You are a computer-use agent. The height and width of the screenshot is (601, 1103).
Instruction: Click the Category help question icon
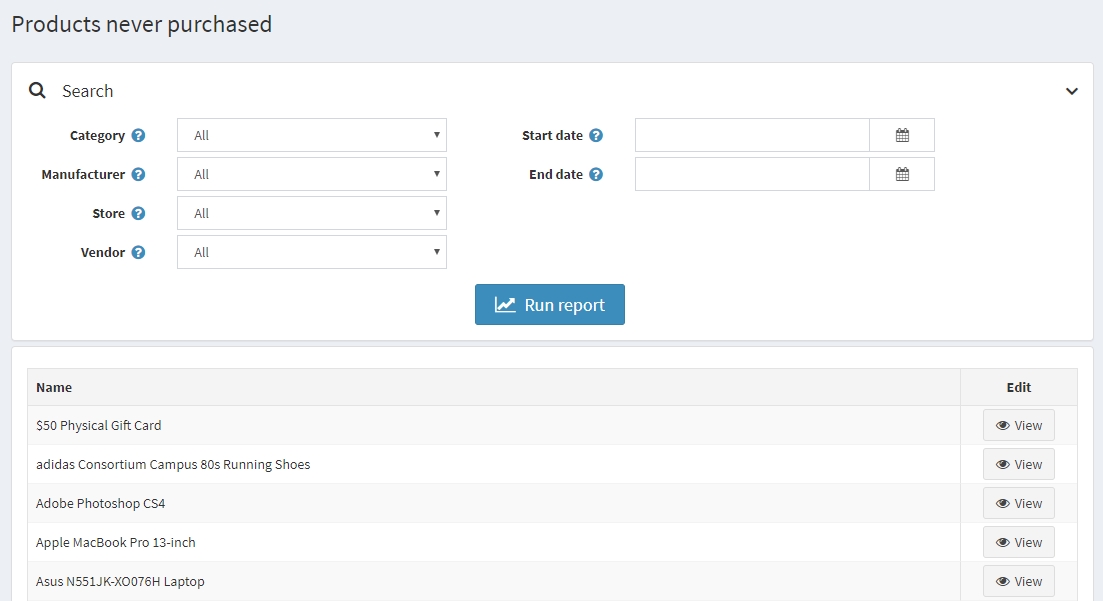(x=138, y=136)
